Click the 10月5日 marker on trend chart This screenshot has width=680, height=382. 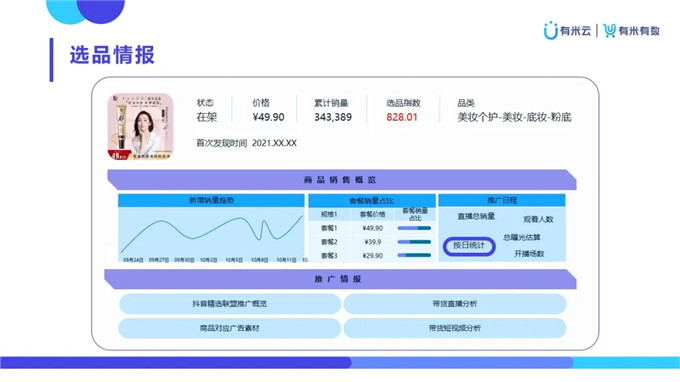coord(234,260)
